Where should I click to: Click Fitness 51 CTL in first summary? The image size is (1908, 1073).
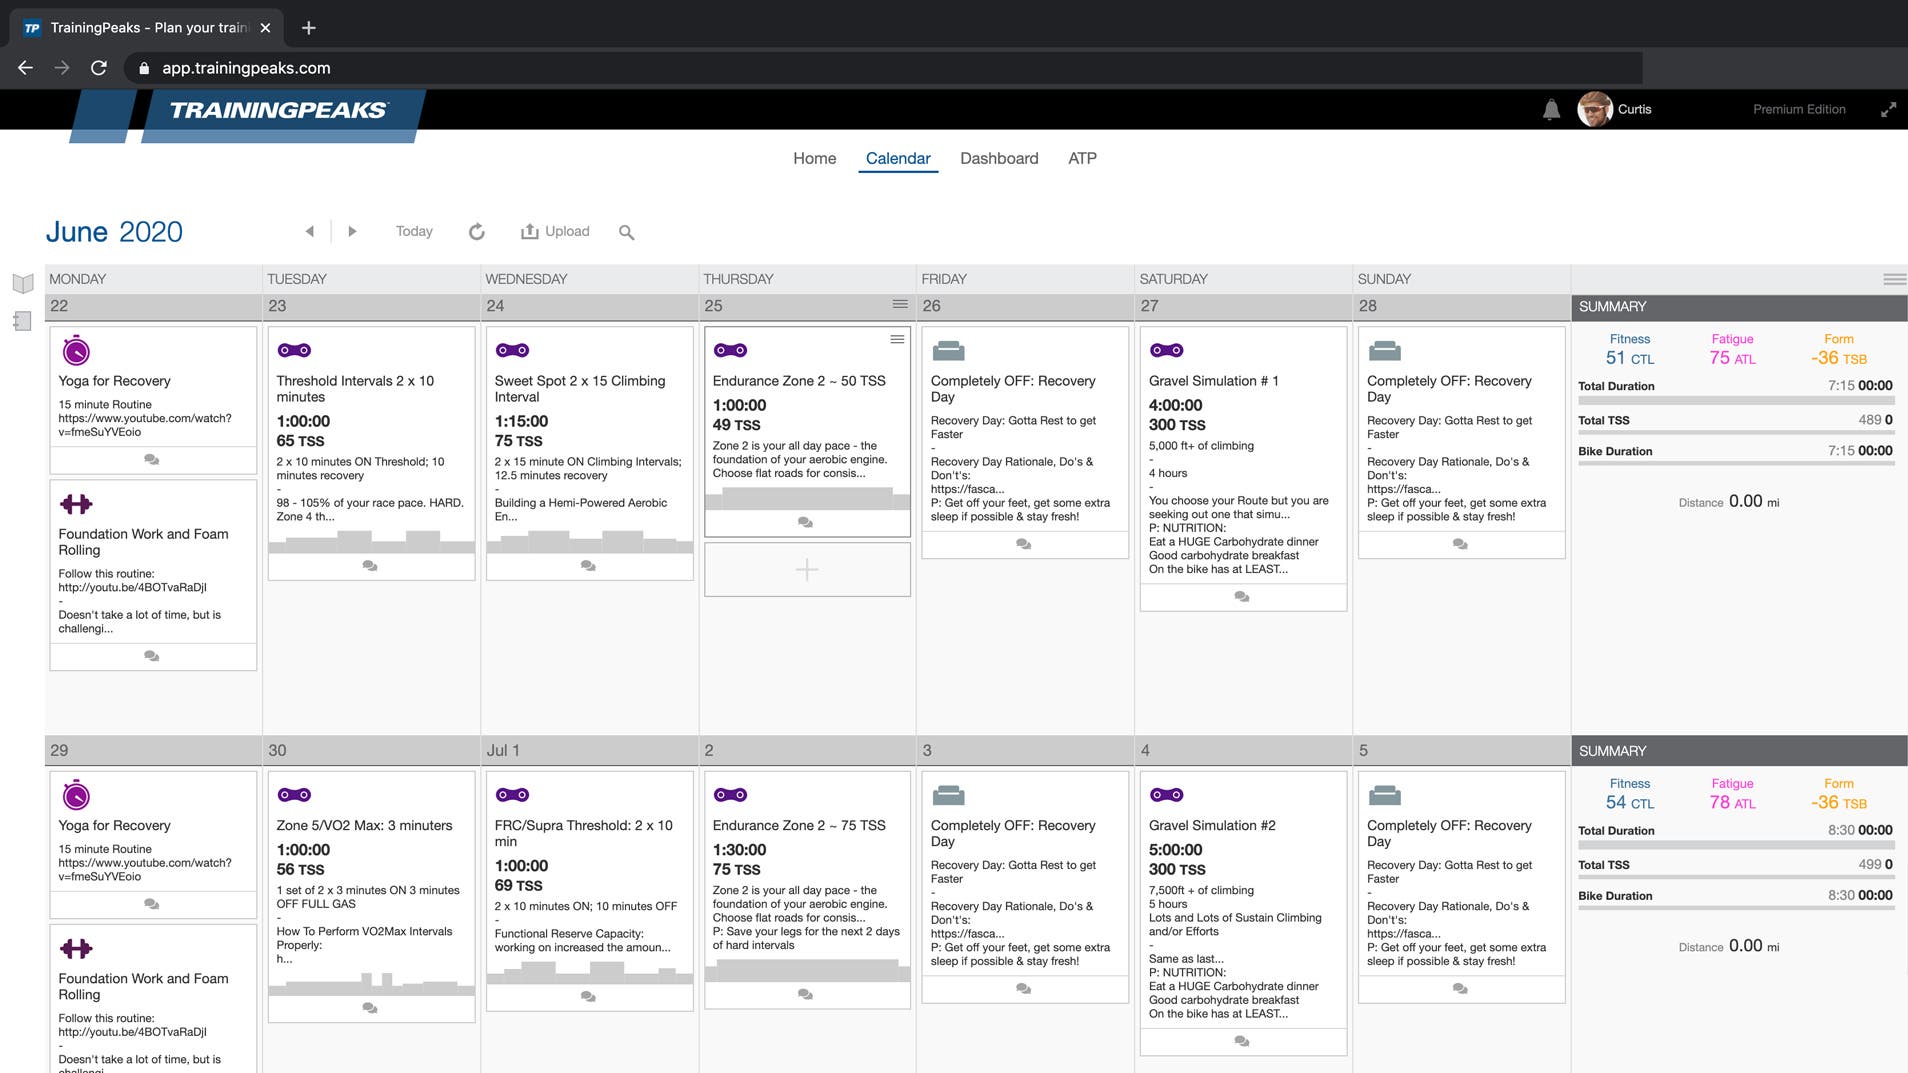point(1630,350)
